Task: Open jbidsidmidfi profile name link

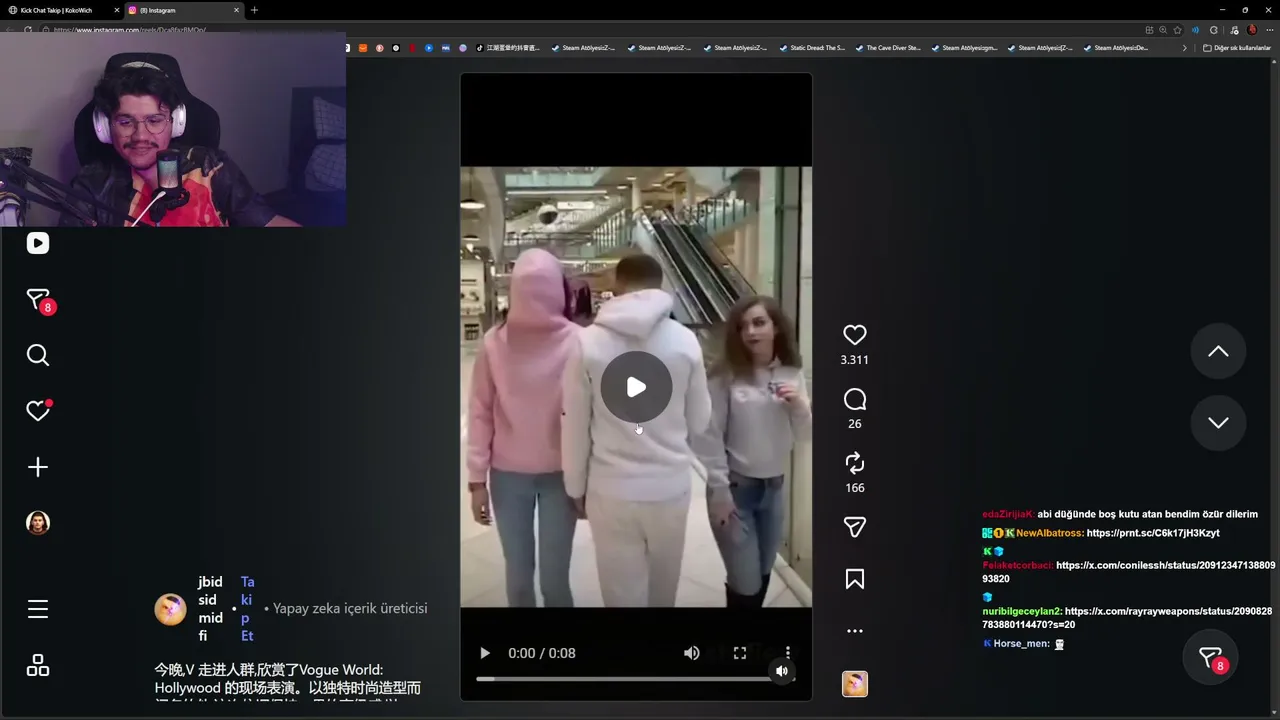Action: pyautogui.click(x=210, y=609)
